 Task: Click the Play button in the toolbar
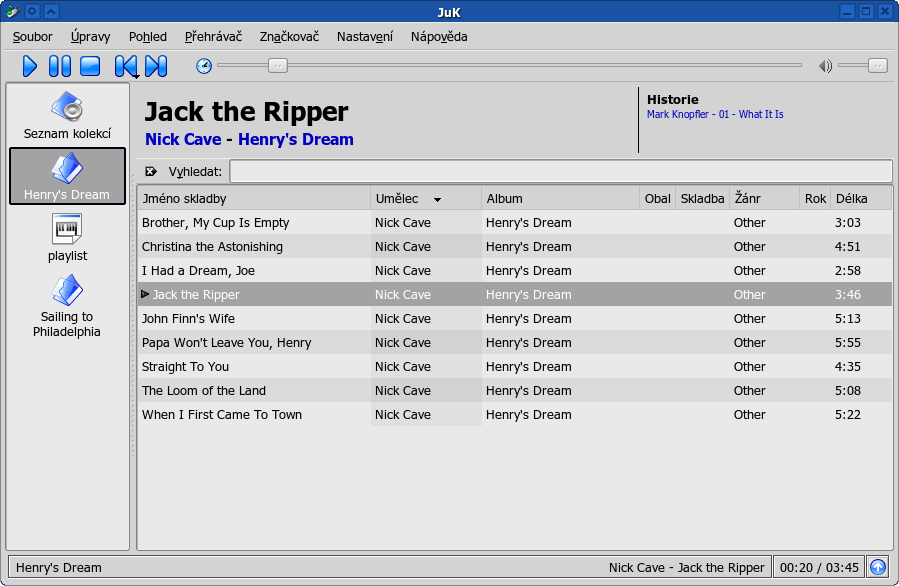(30, 66)
